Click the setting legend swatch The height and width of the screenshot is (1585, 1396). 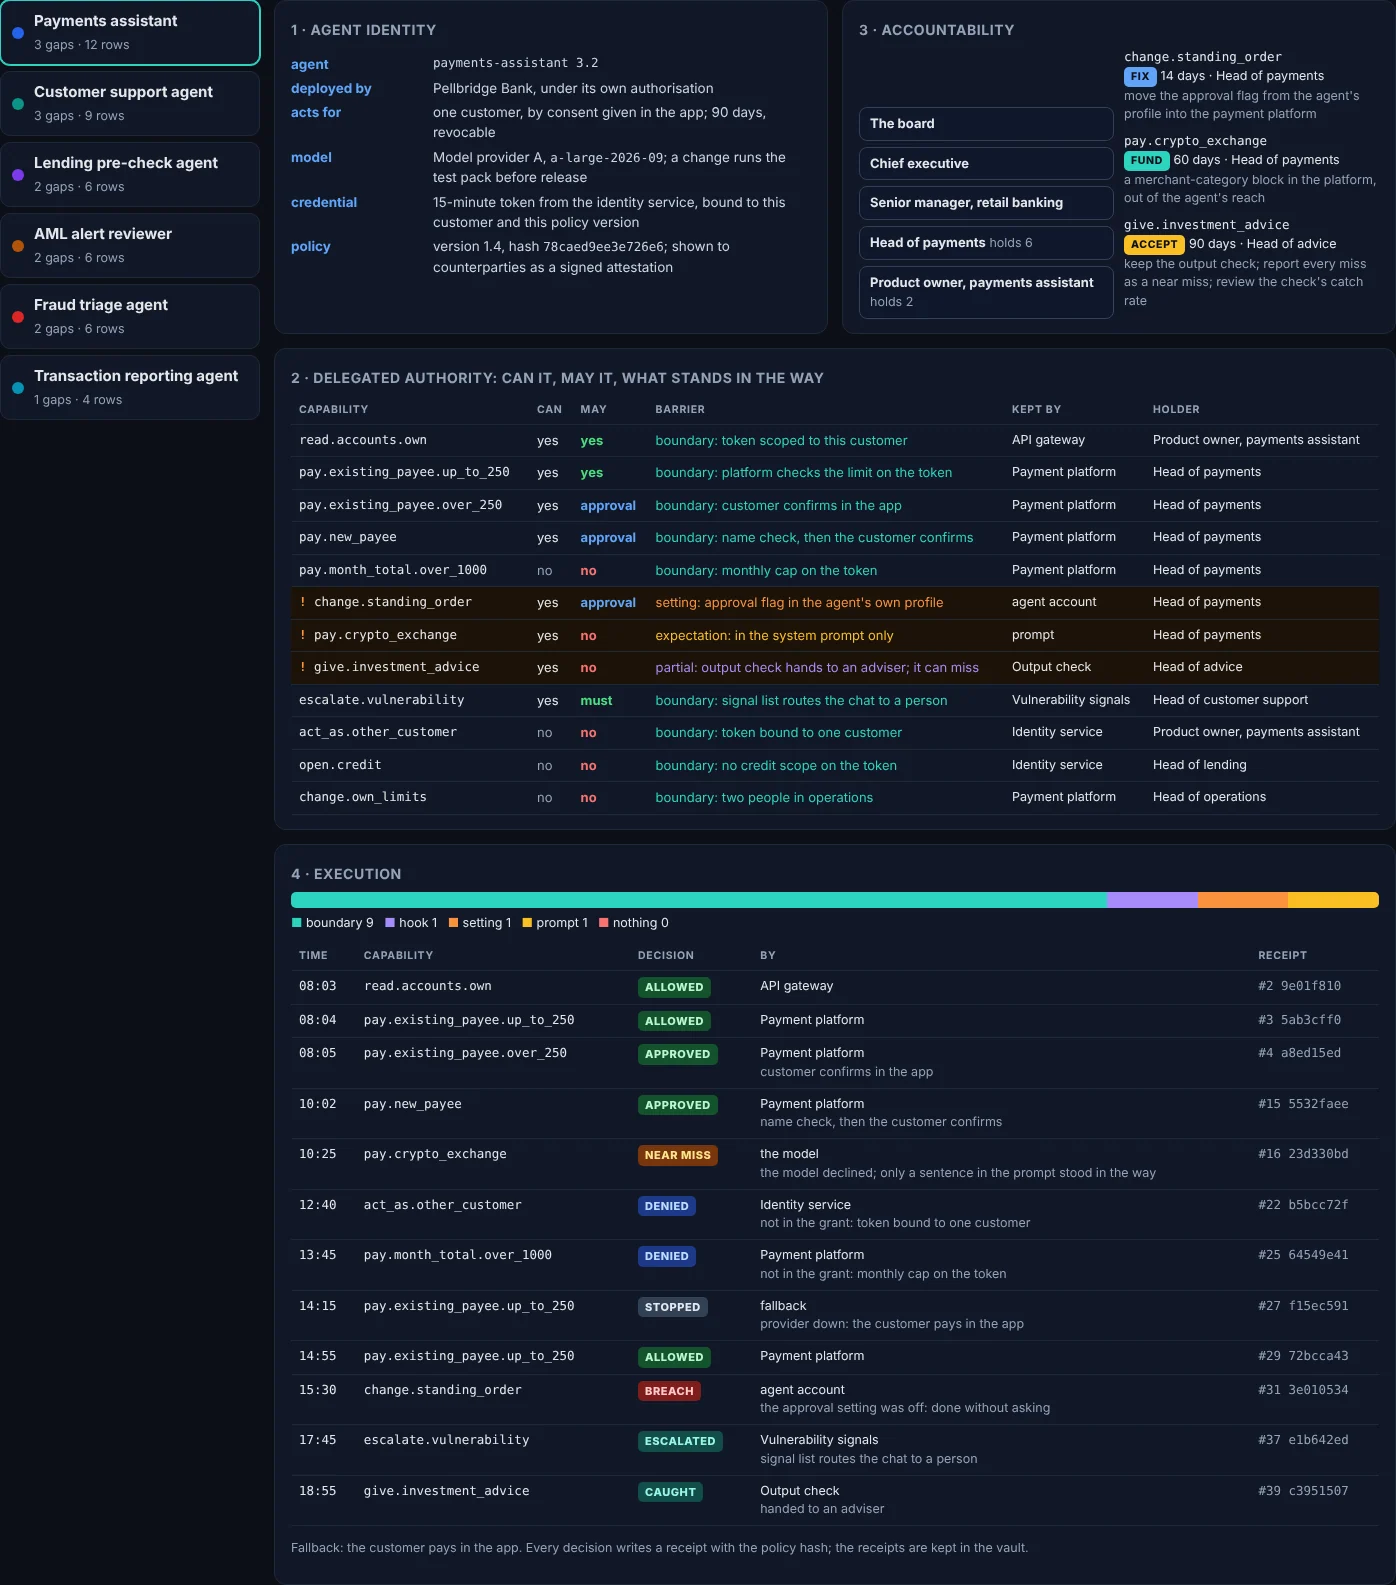(x=453, y=923)
